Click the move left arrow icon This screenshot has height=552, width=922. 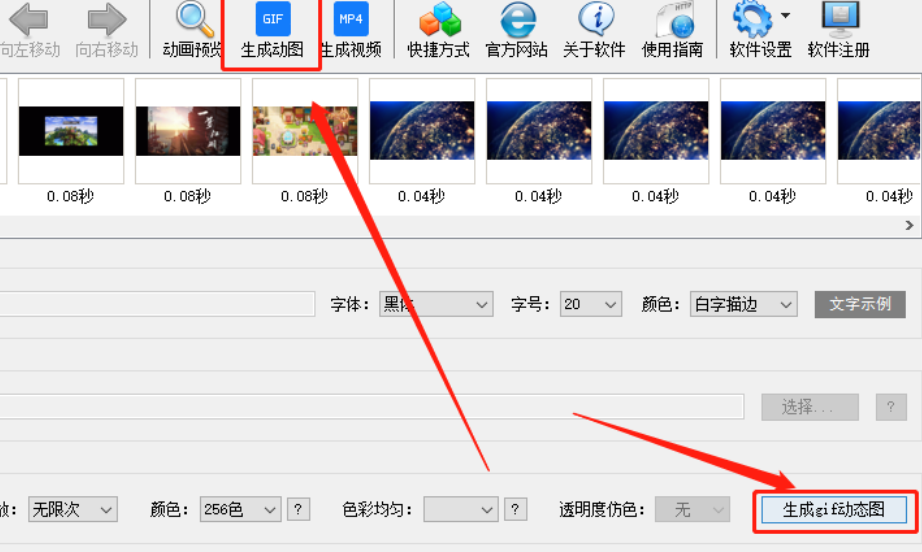point(29,19)
